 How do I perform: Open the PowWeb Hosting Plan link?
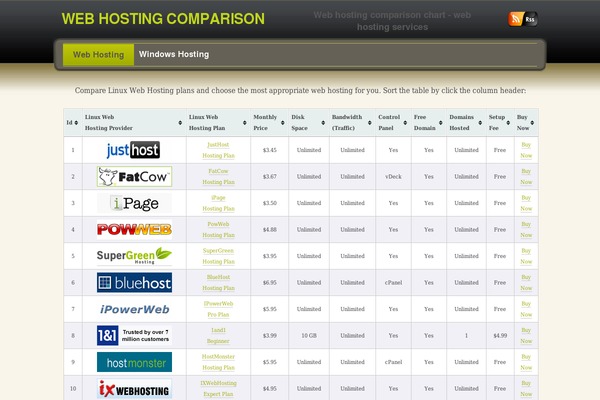click(x=218, y=229)
